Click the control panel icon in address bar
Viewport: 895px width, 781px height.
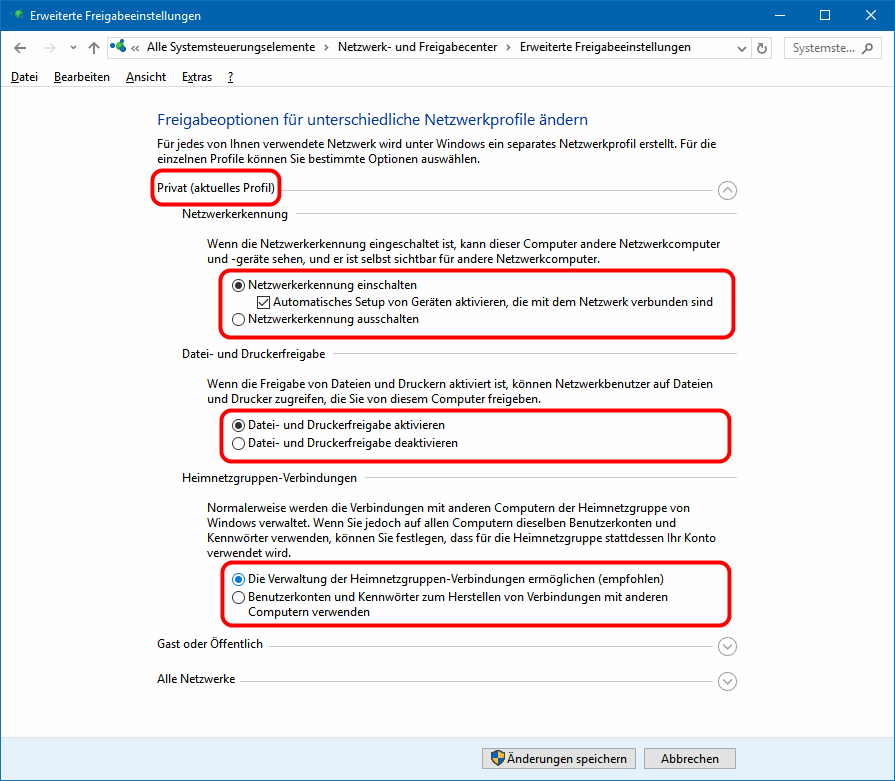pyautogui.click(x=119, y=47)
